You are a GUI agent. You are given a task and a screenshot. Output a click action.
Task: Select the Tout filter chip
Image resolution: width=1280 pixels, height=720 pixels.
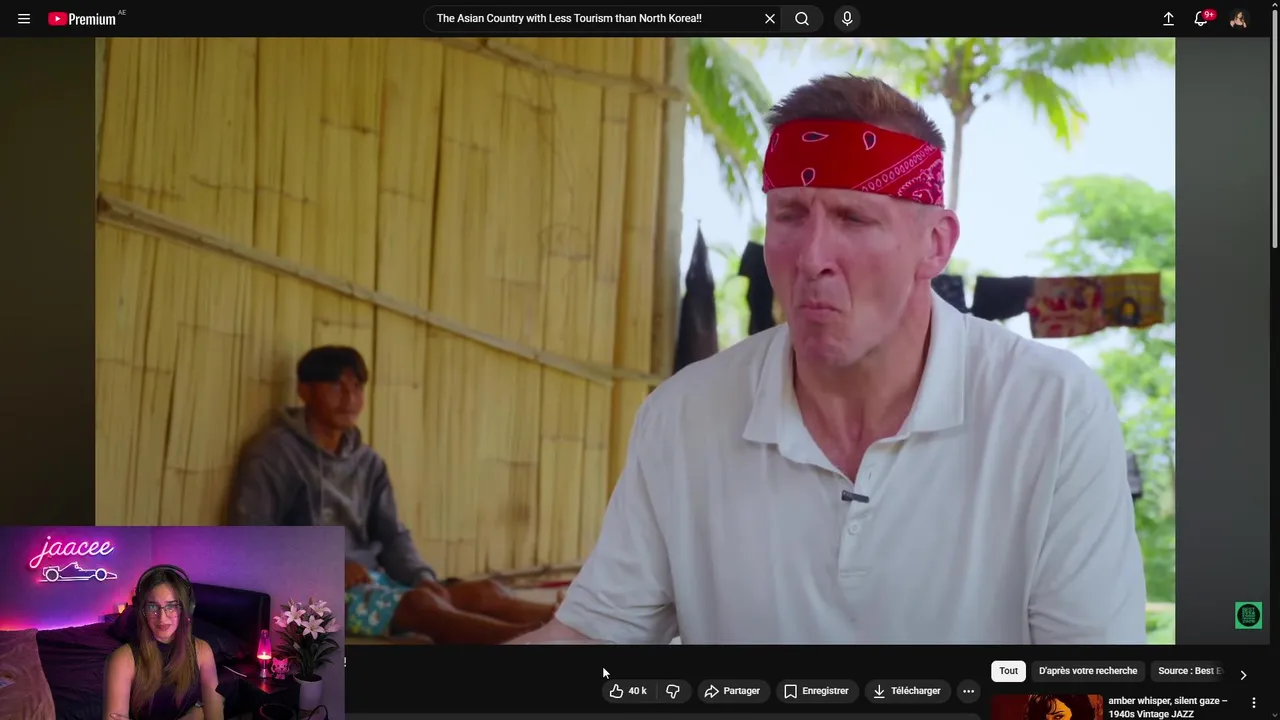[1008, 671]
